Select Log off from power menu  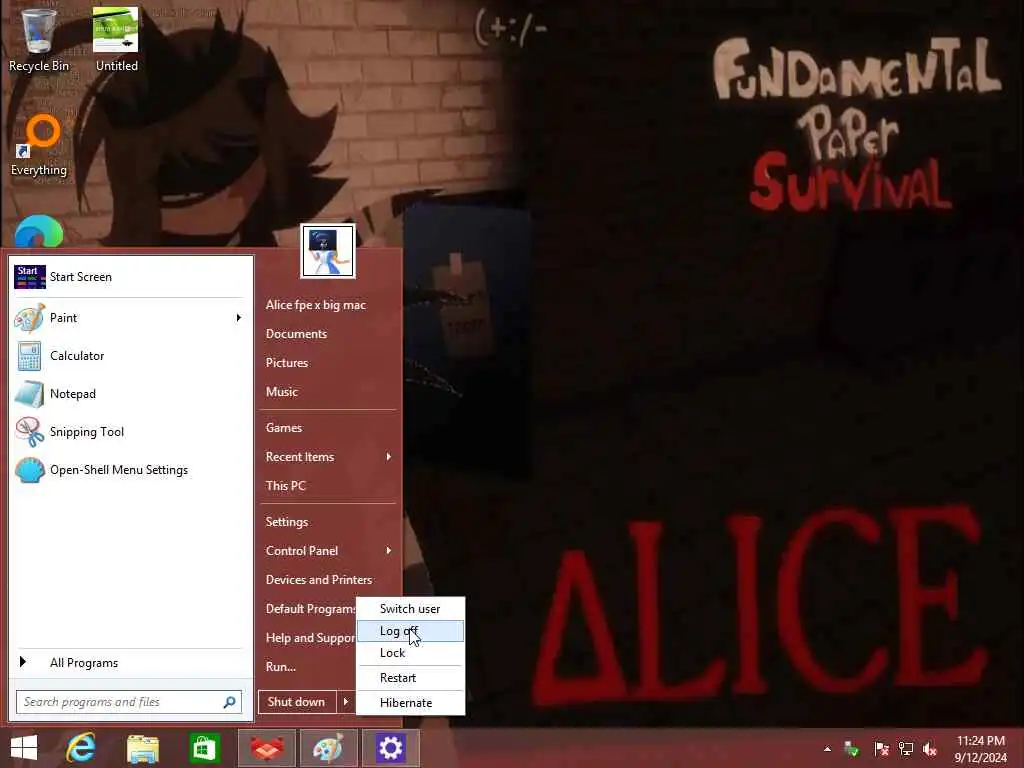click(410, 631)
